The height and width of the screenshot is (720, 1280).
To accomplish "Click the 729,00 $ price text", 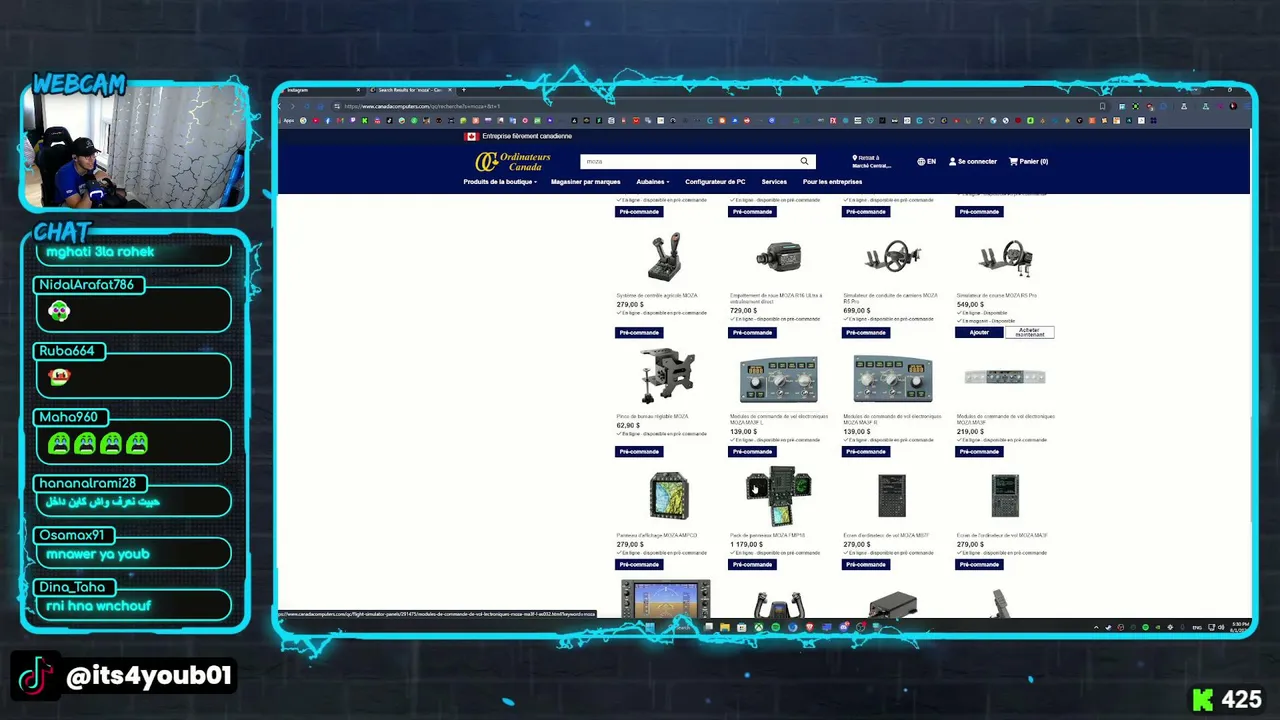I will [743, 311].
